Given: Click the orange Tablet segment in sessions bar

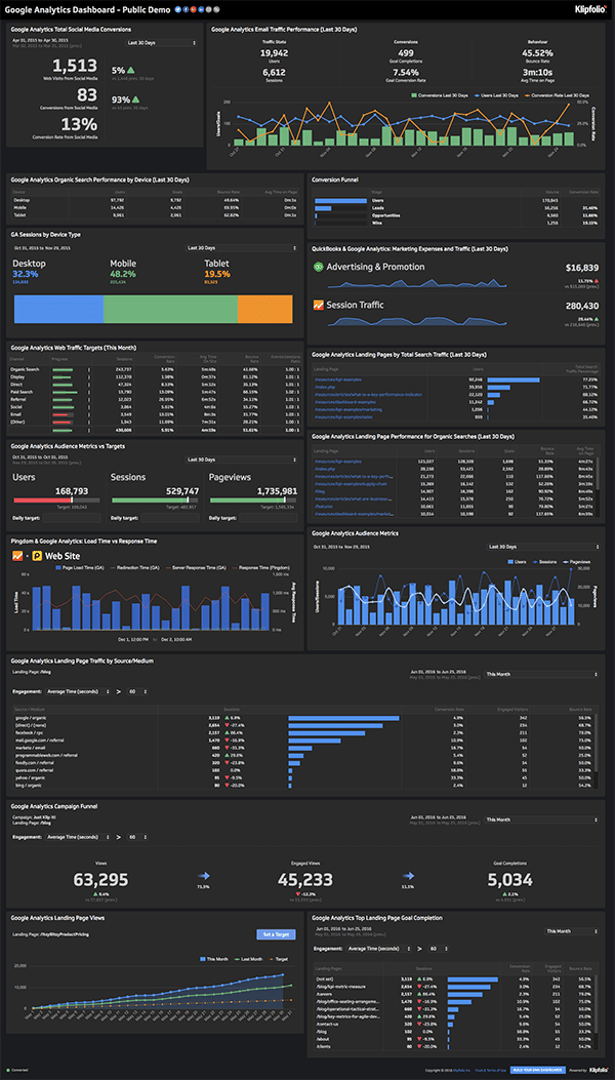Looking at the screenshot, I should [x=270, y=310].
